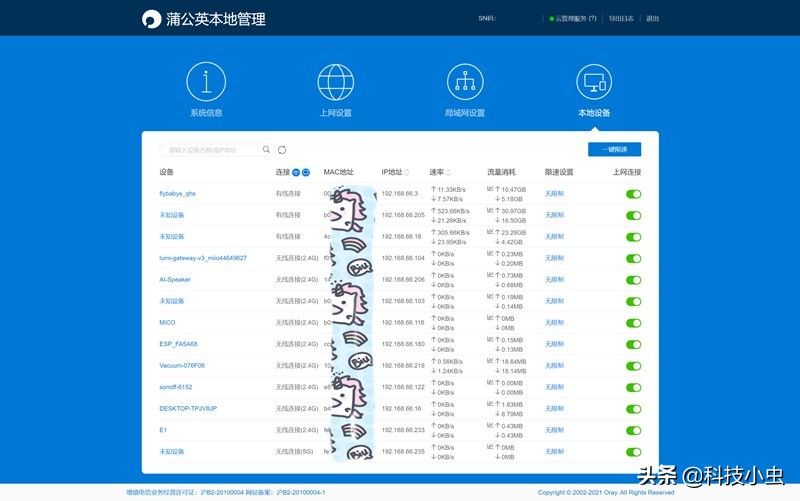This screenshot has height=501, width=800.
Task: Select the 本地设备 devices icon
Action: pyautogui.click(x=593, y=81)
